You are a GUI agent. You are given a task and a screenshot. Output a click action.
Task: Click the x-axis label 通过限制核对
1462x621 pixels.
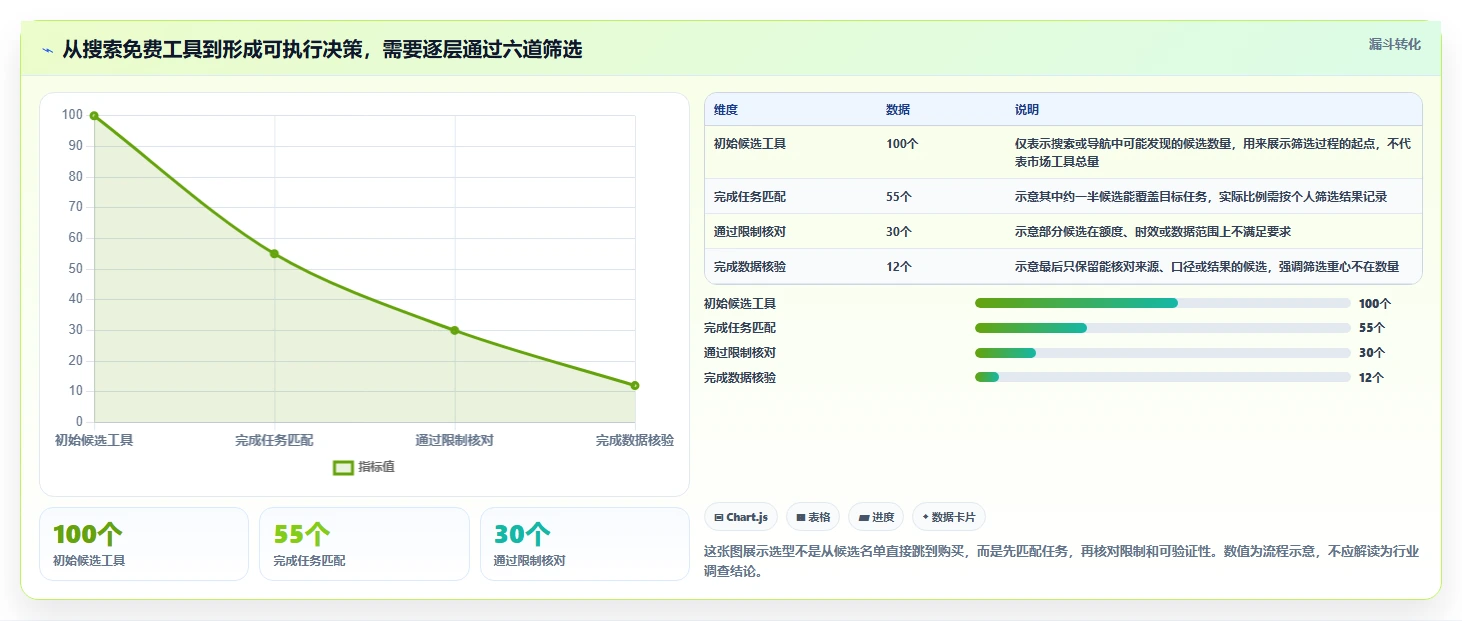click(x=454, y=440)
